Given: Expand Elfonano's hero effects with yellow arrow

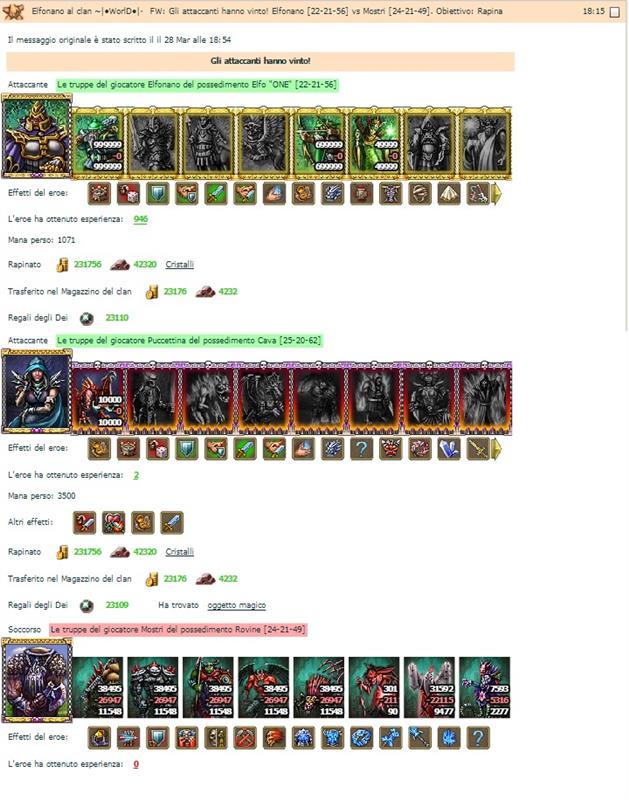Looking at the screenshot, I should 496,194.
